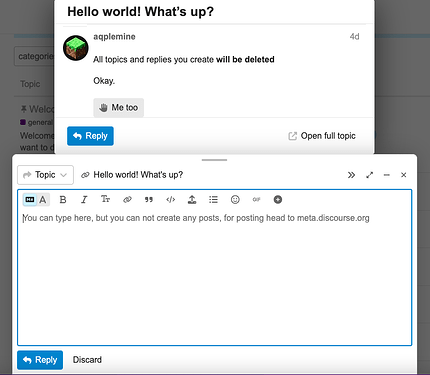Open full topic link
The width and height of the screenshot is (430, 375).
tap(322, 136)
